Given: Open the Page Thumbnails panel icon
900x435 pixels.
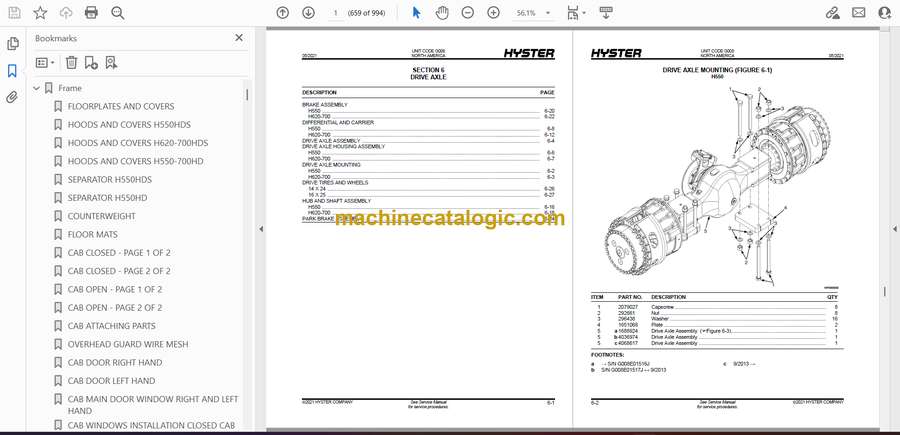Looking at the screenshot, I should [13, 44].
